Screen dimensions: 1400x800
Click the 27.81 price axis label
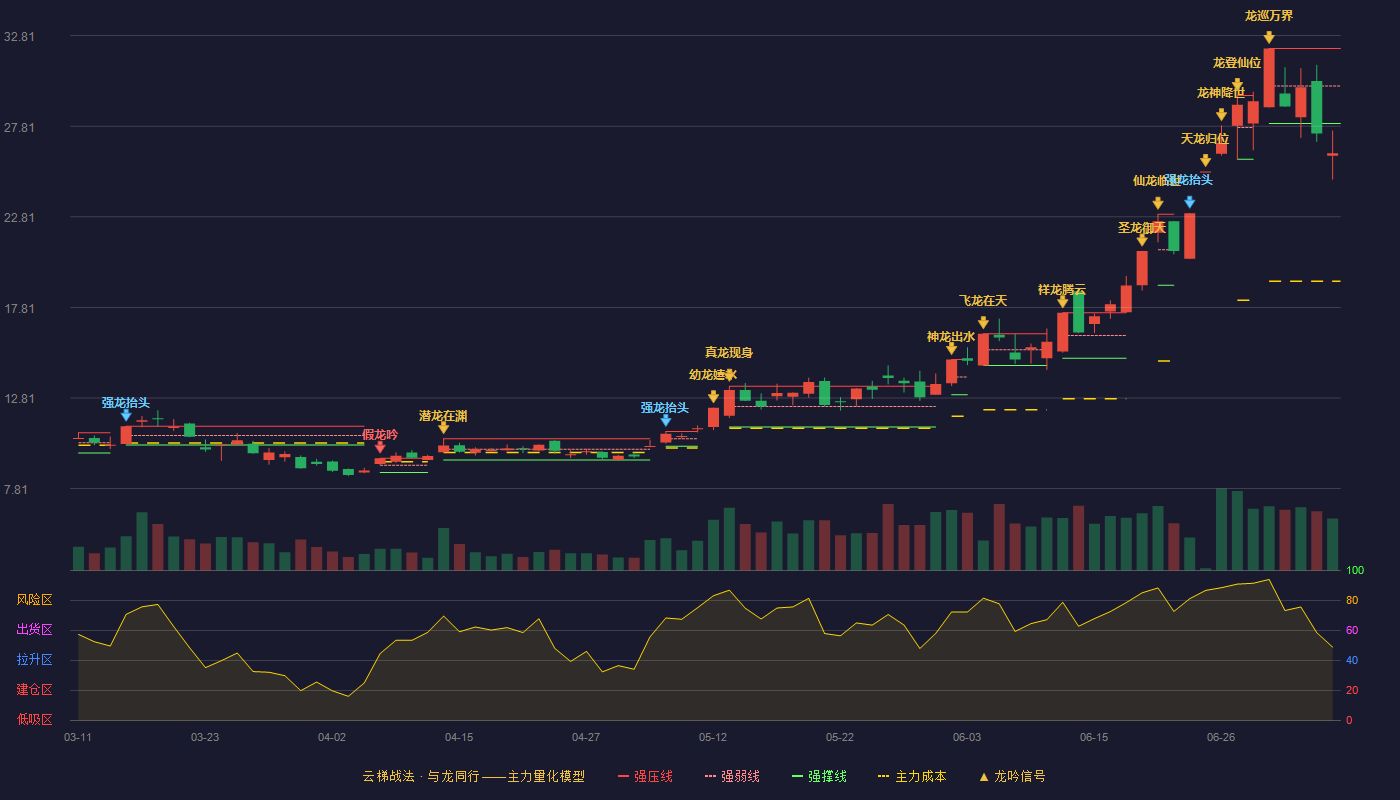(20, 128)
